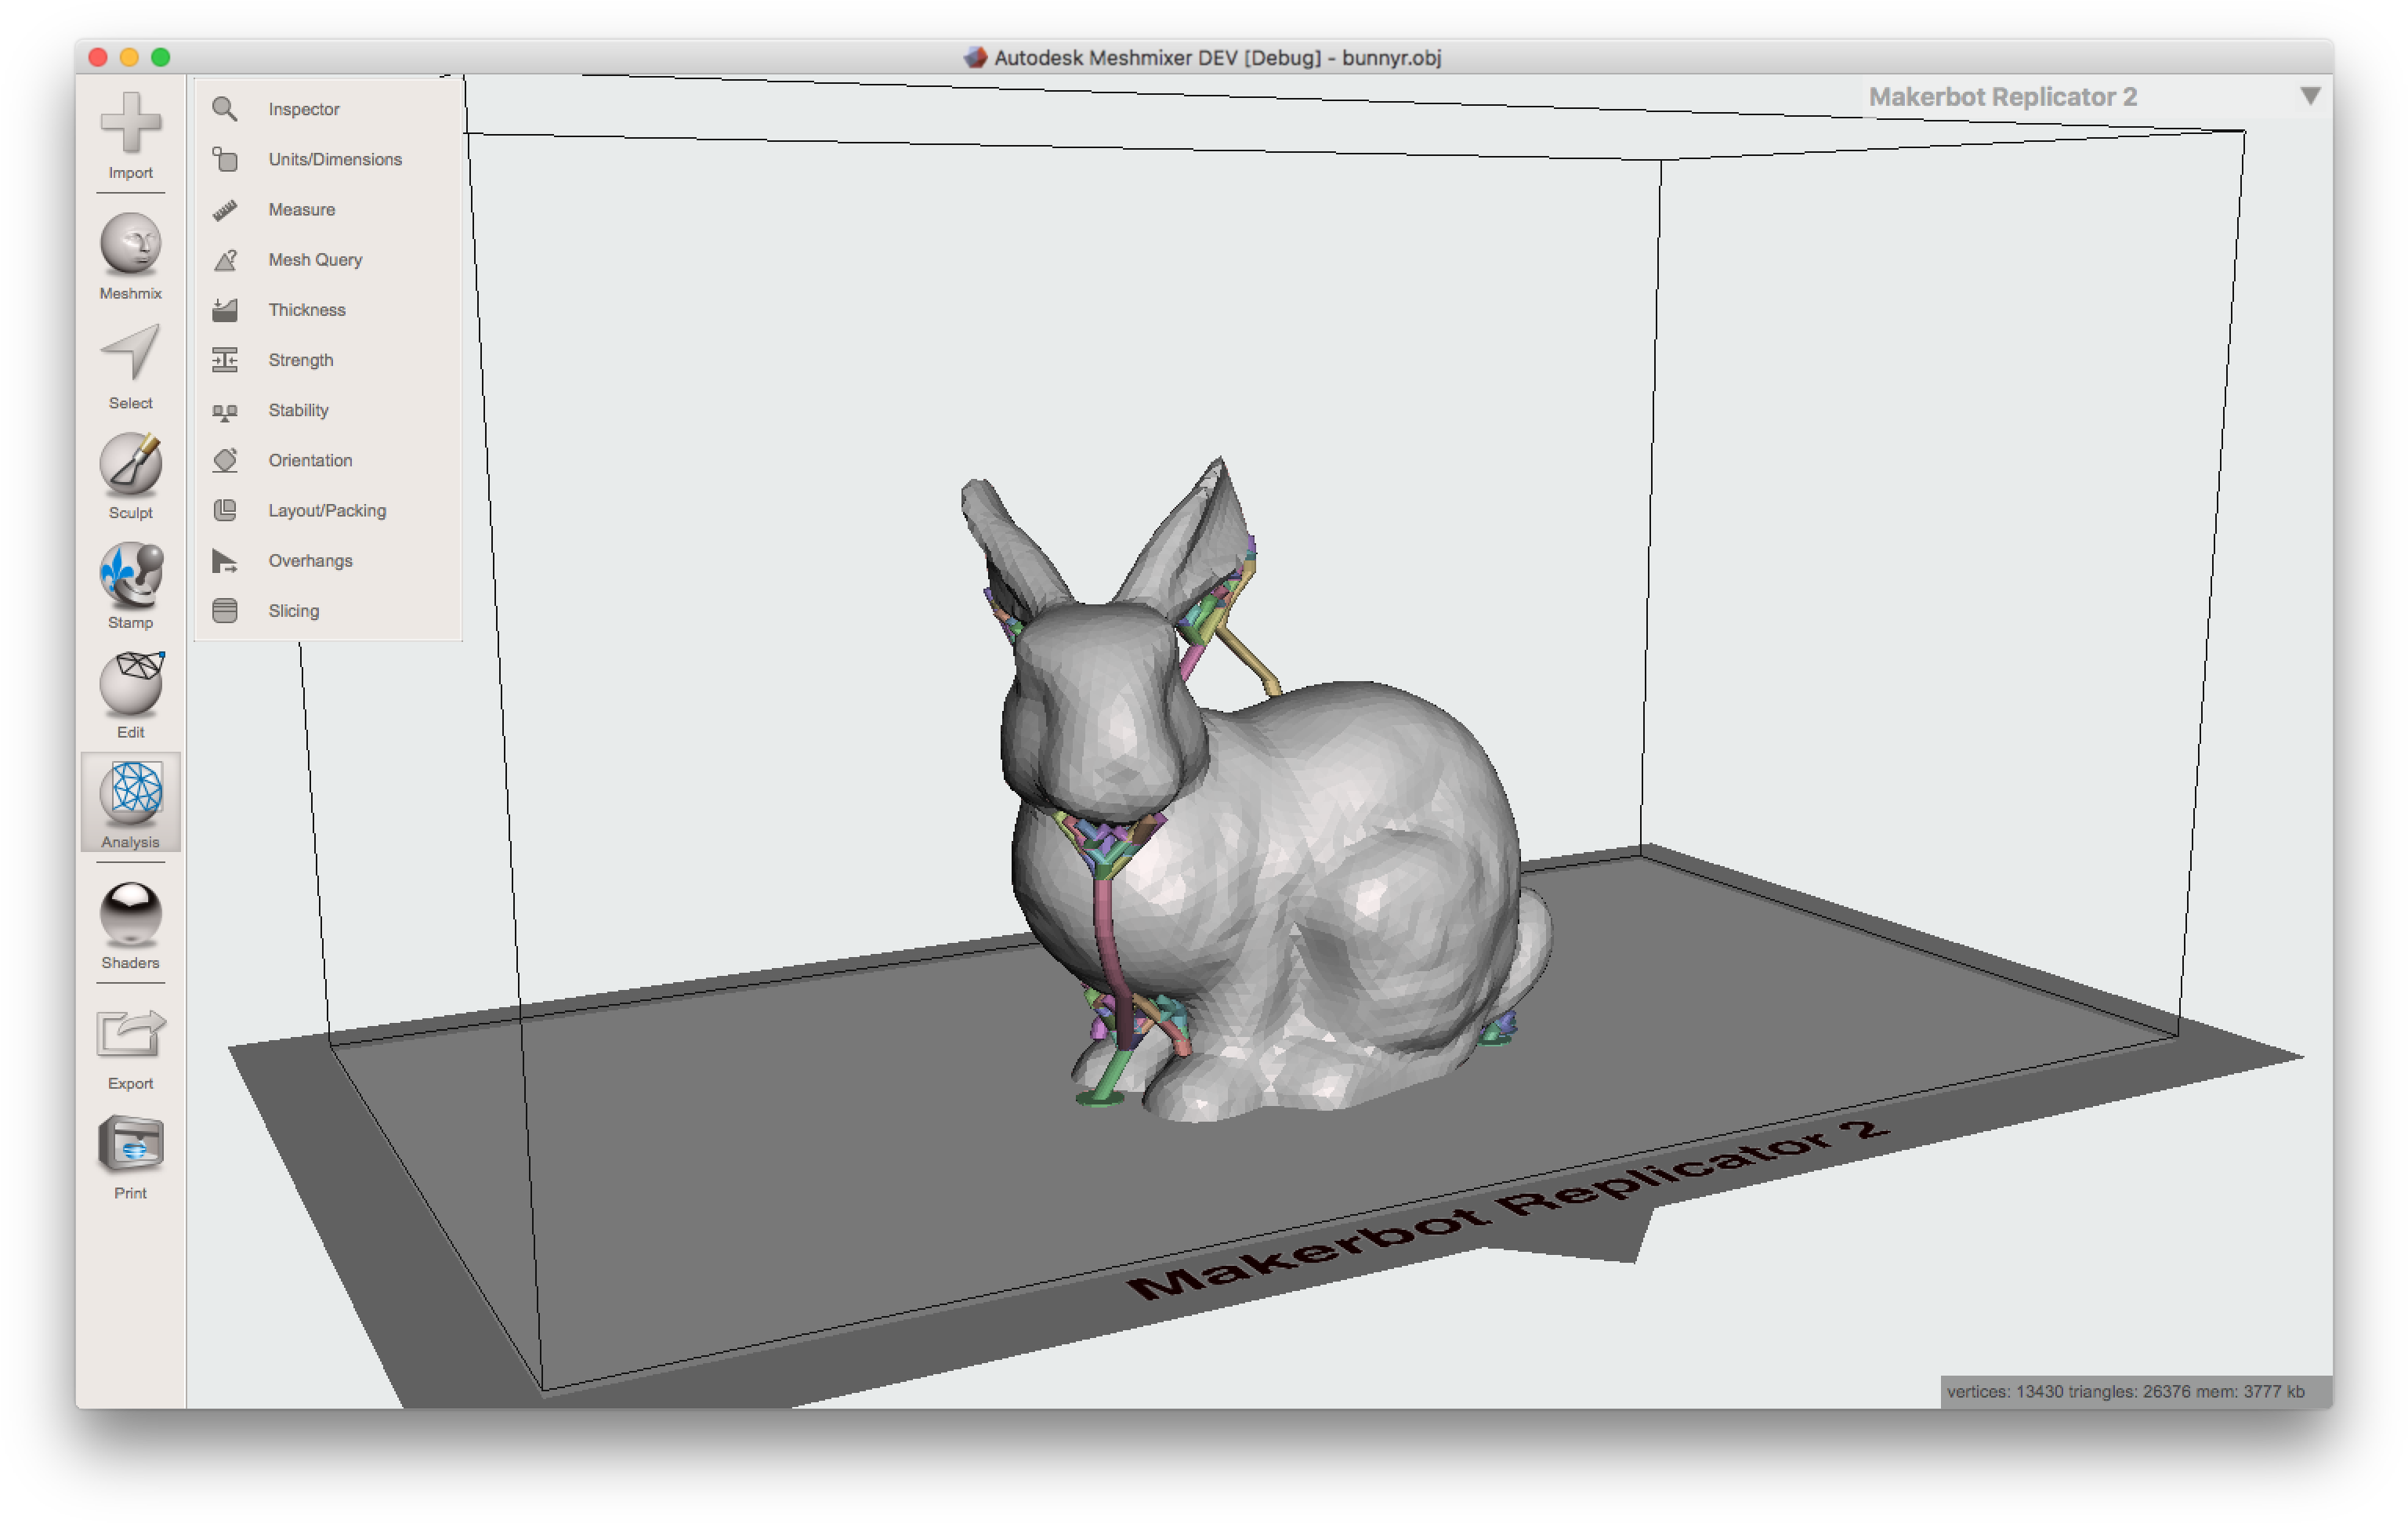The width and height of the screenshot is (2408, 1523).
Task: Run the Inspector analysis
Action: (302, 109)
